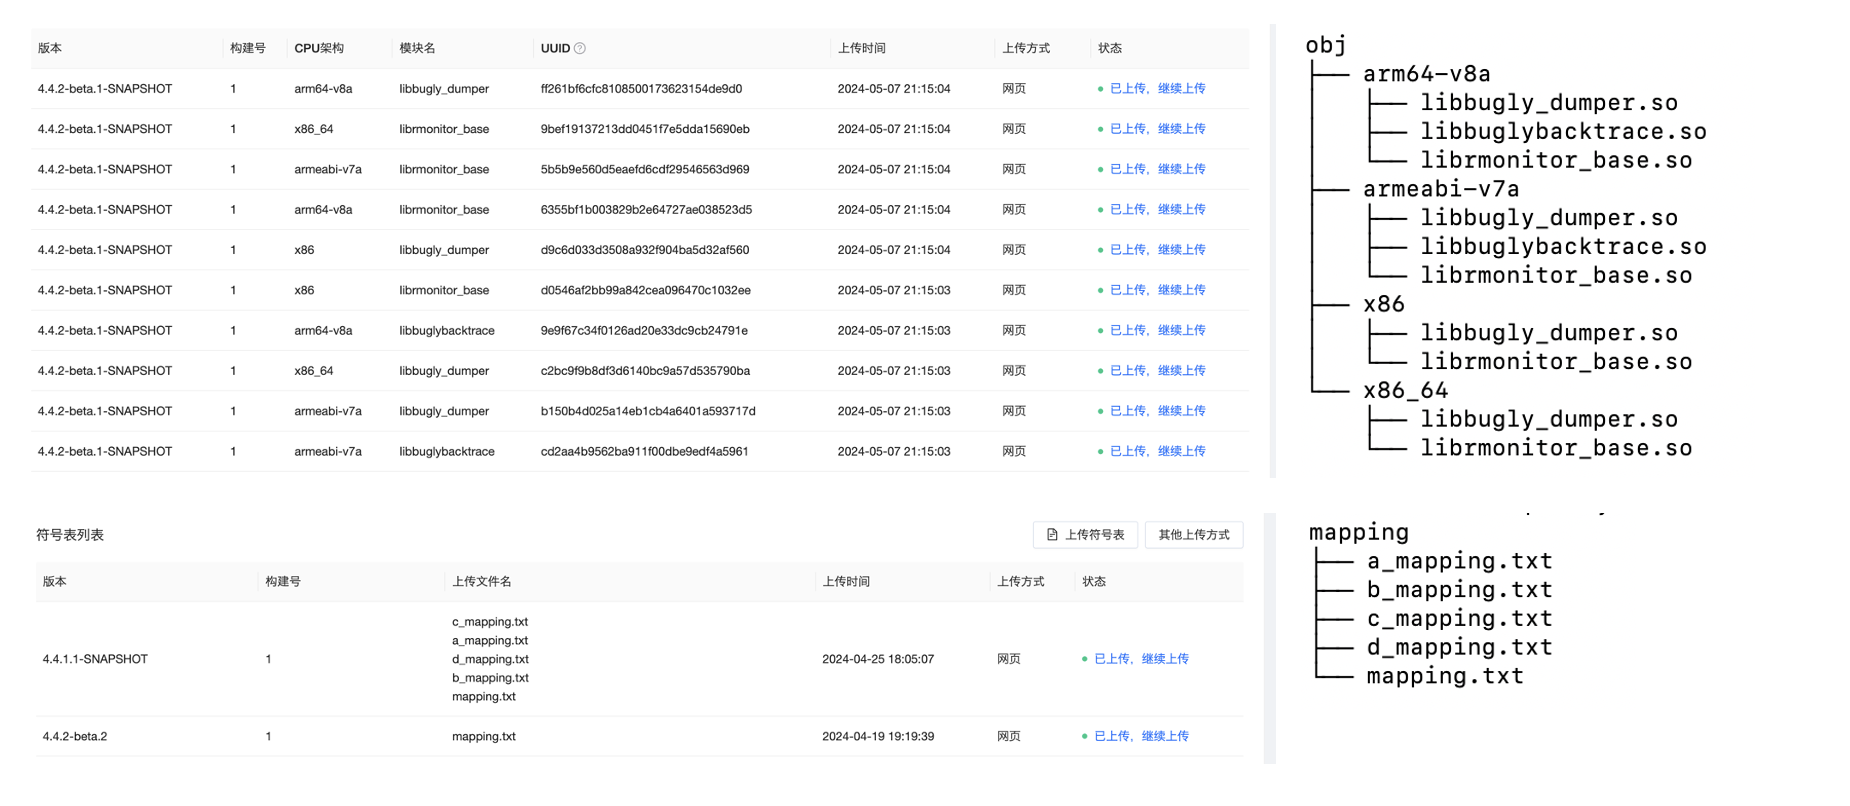Click 继续上传 for arm64-v8a libbuglybacktrace row
The image size is (1850, 806).
coord(1181,330)
